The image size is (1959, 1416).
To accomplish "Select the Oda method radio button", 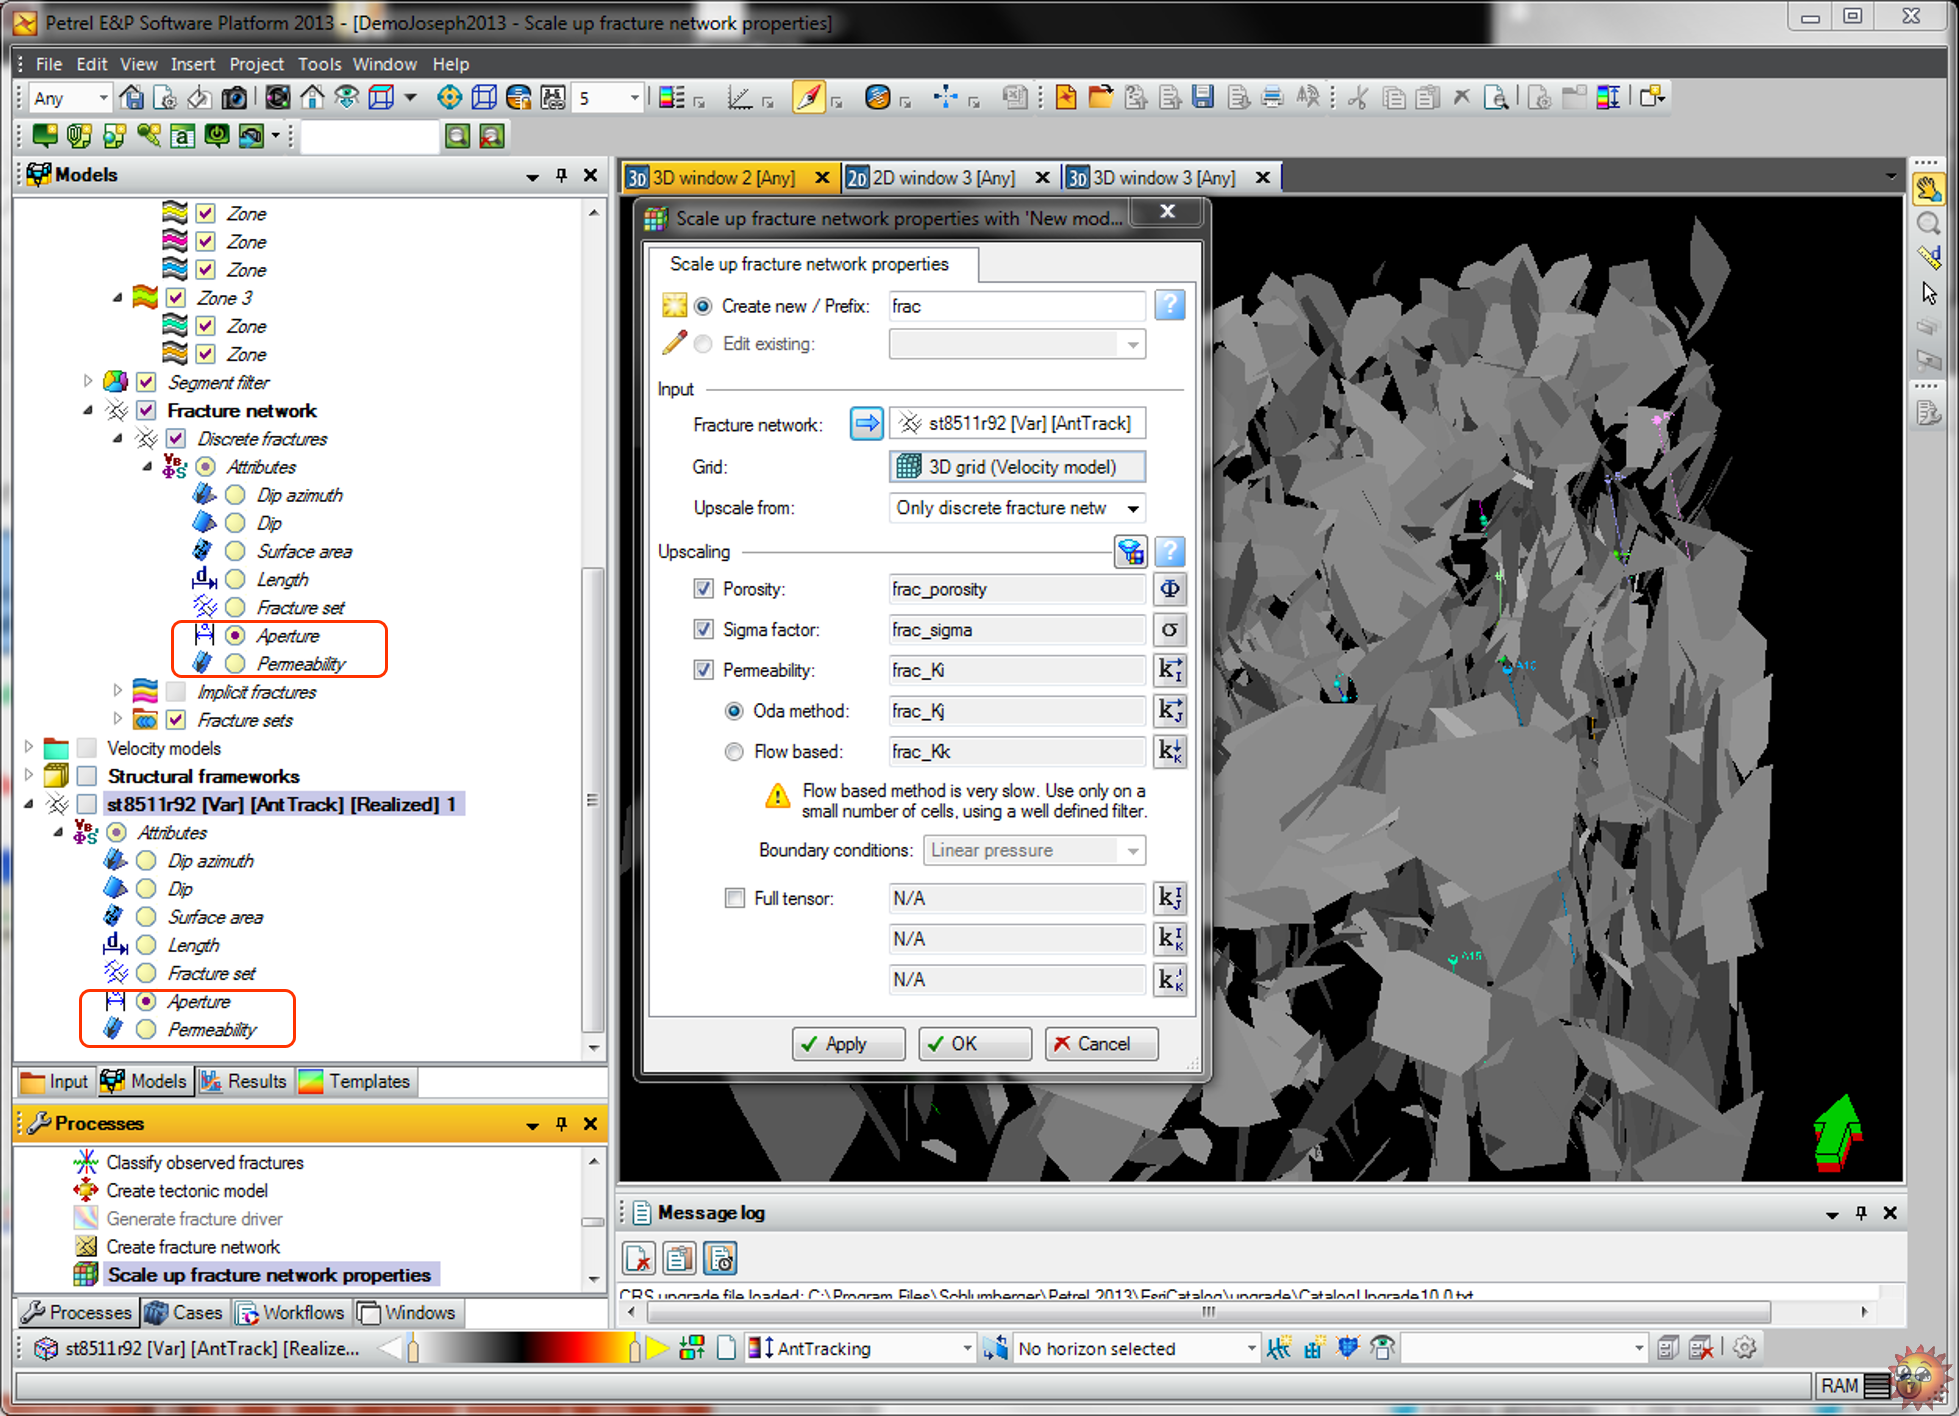I will (x=734, y=711).
